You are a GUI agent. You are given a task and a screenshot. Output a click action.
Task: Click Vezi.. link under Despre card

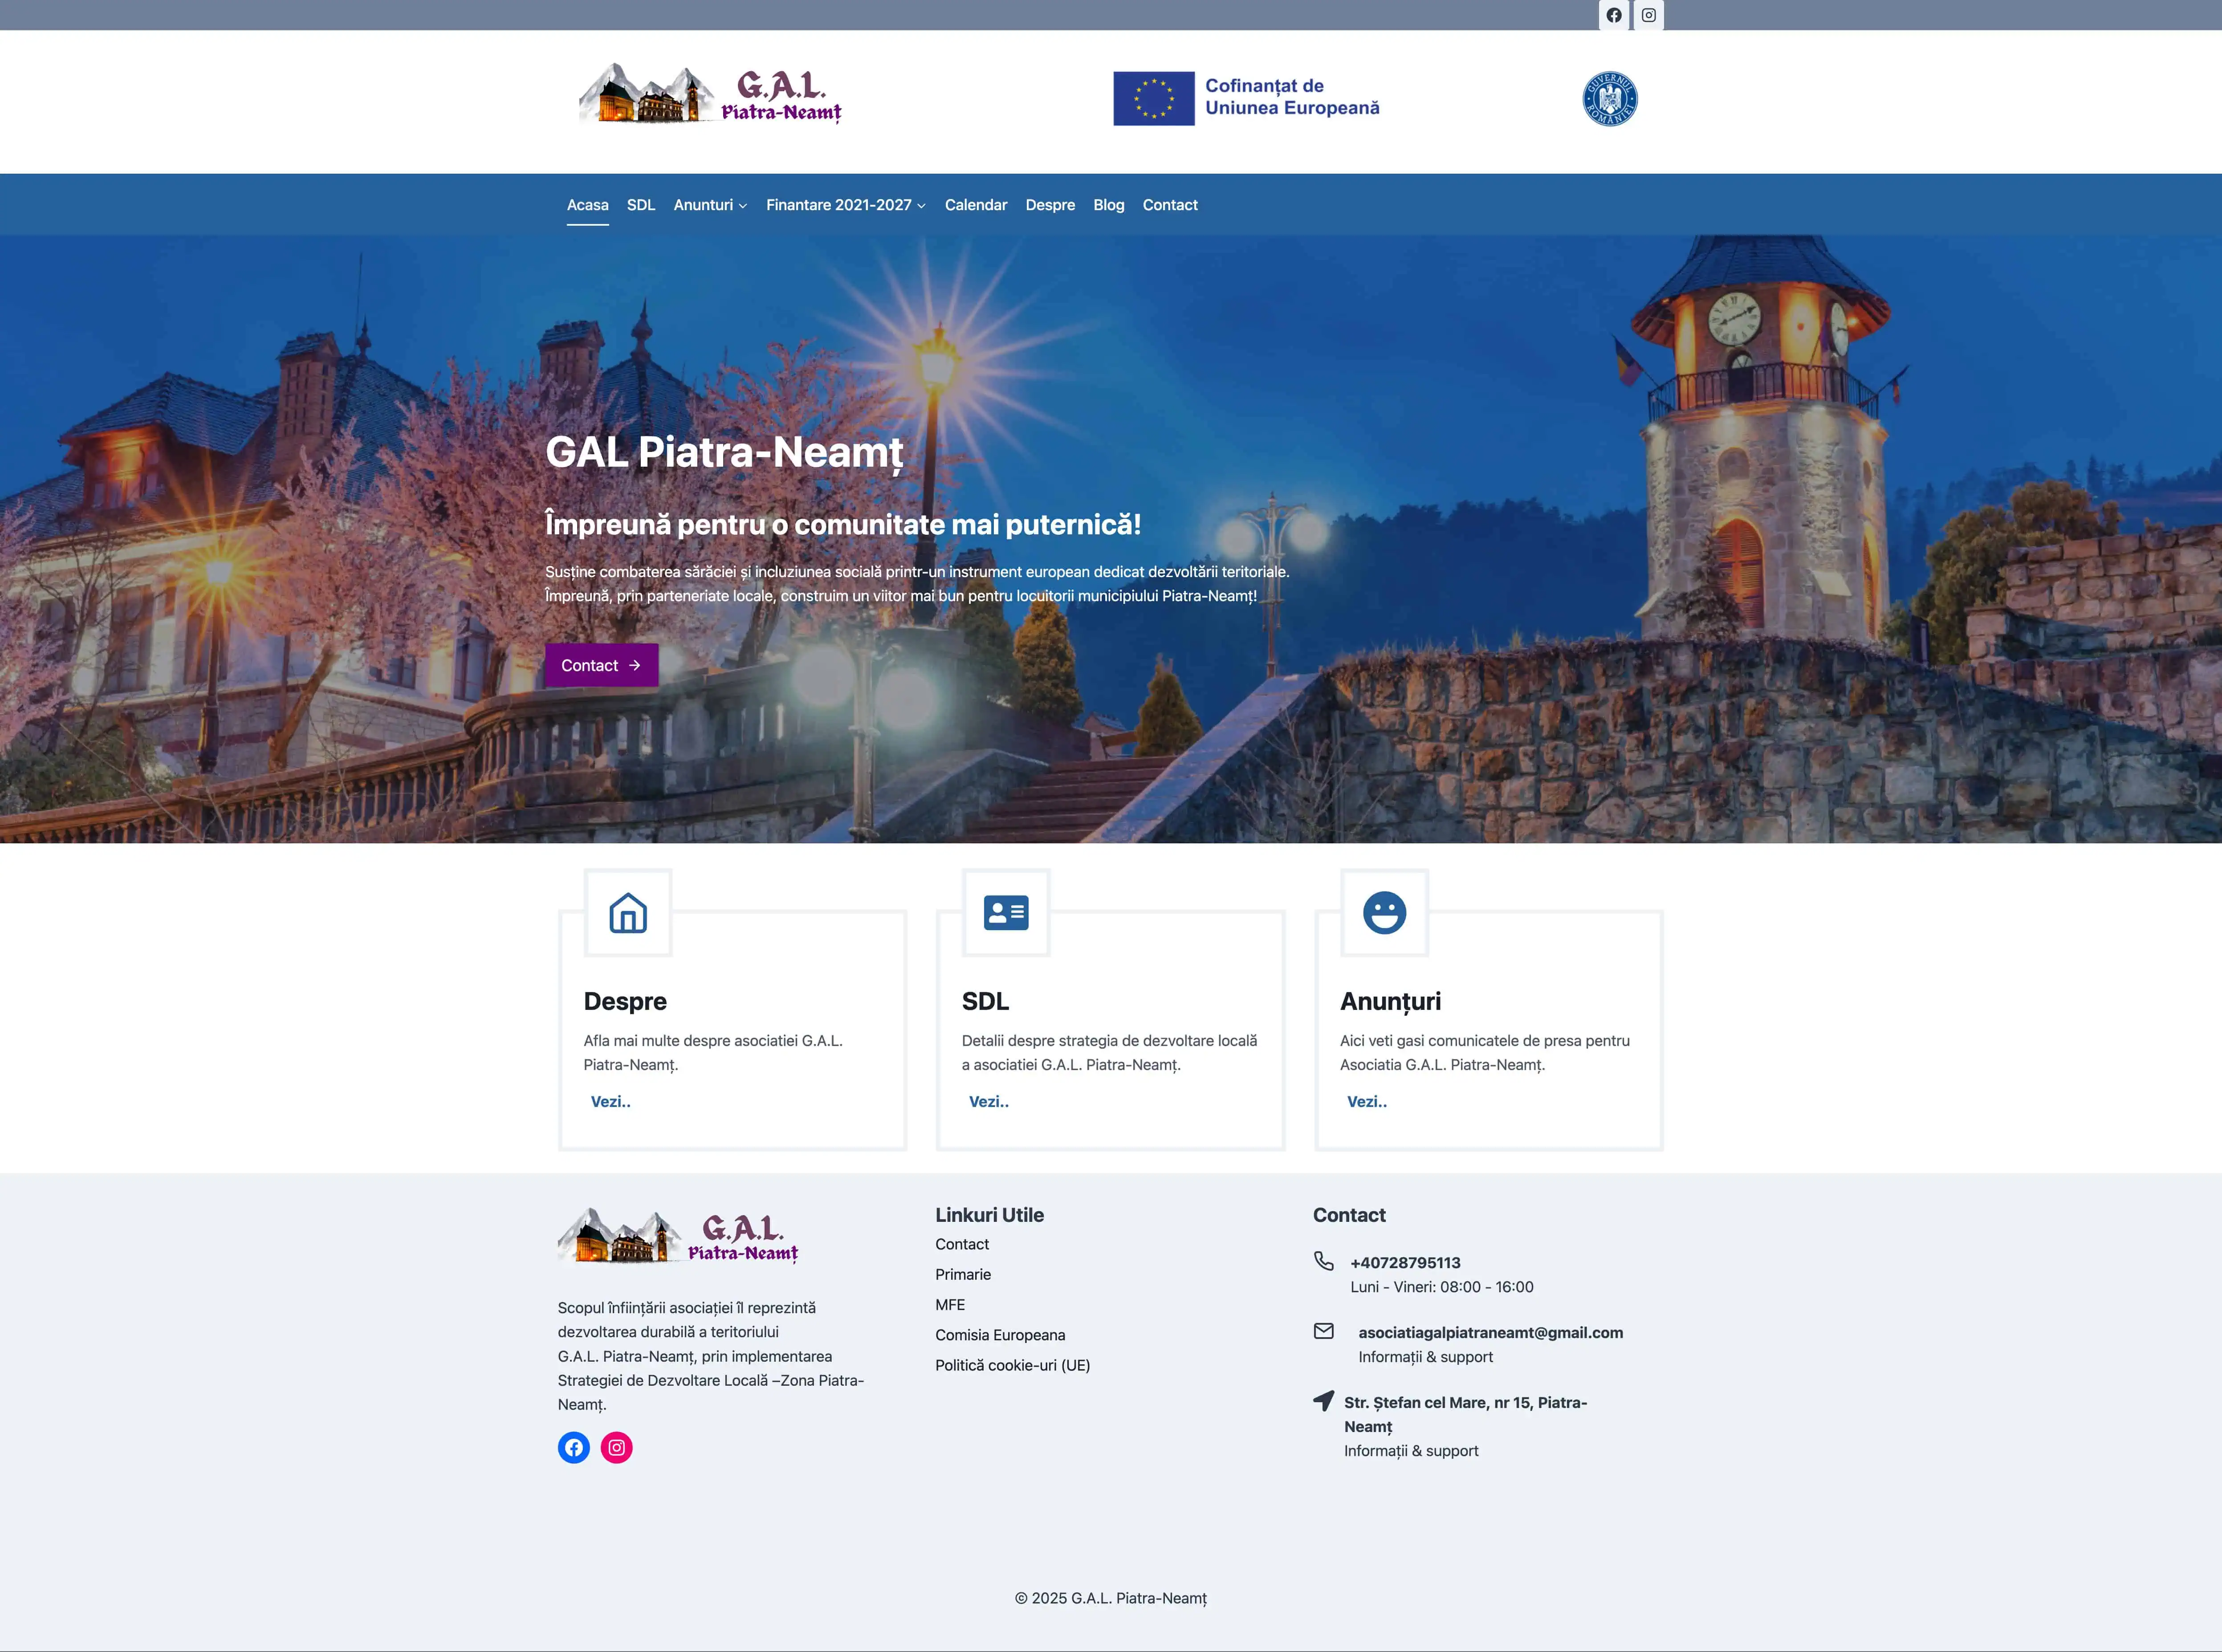610,1101
